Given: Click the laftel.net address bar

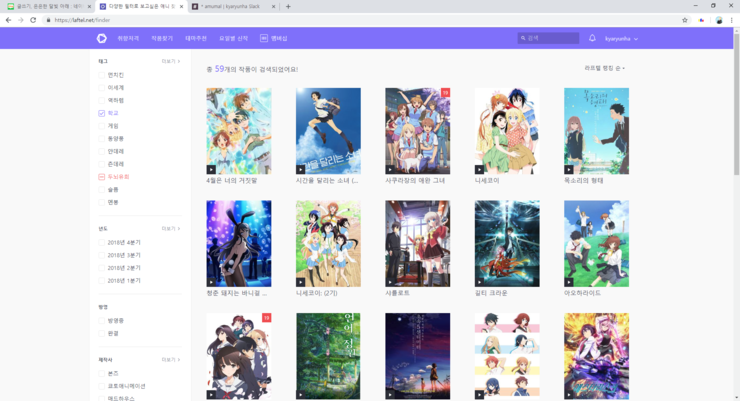Looking at the screenshot, I should 363,20.
